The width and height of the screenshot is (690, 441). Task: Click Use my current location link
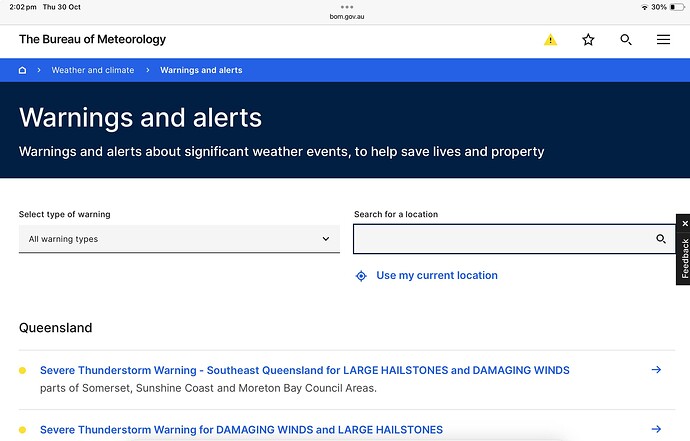tap(437, 275)
